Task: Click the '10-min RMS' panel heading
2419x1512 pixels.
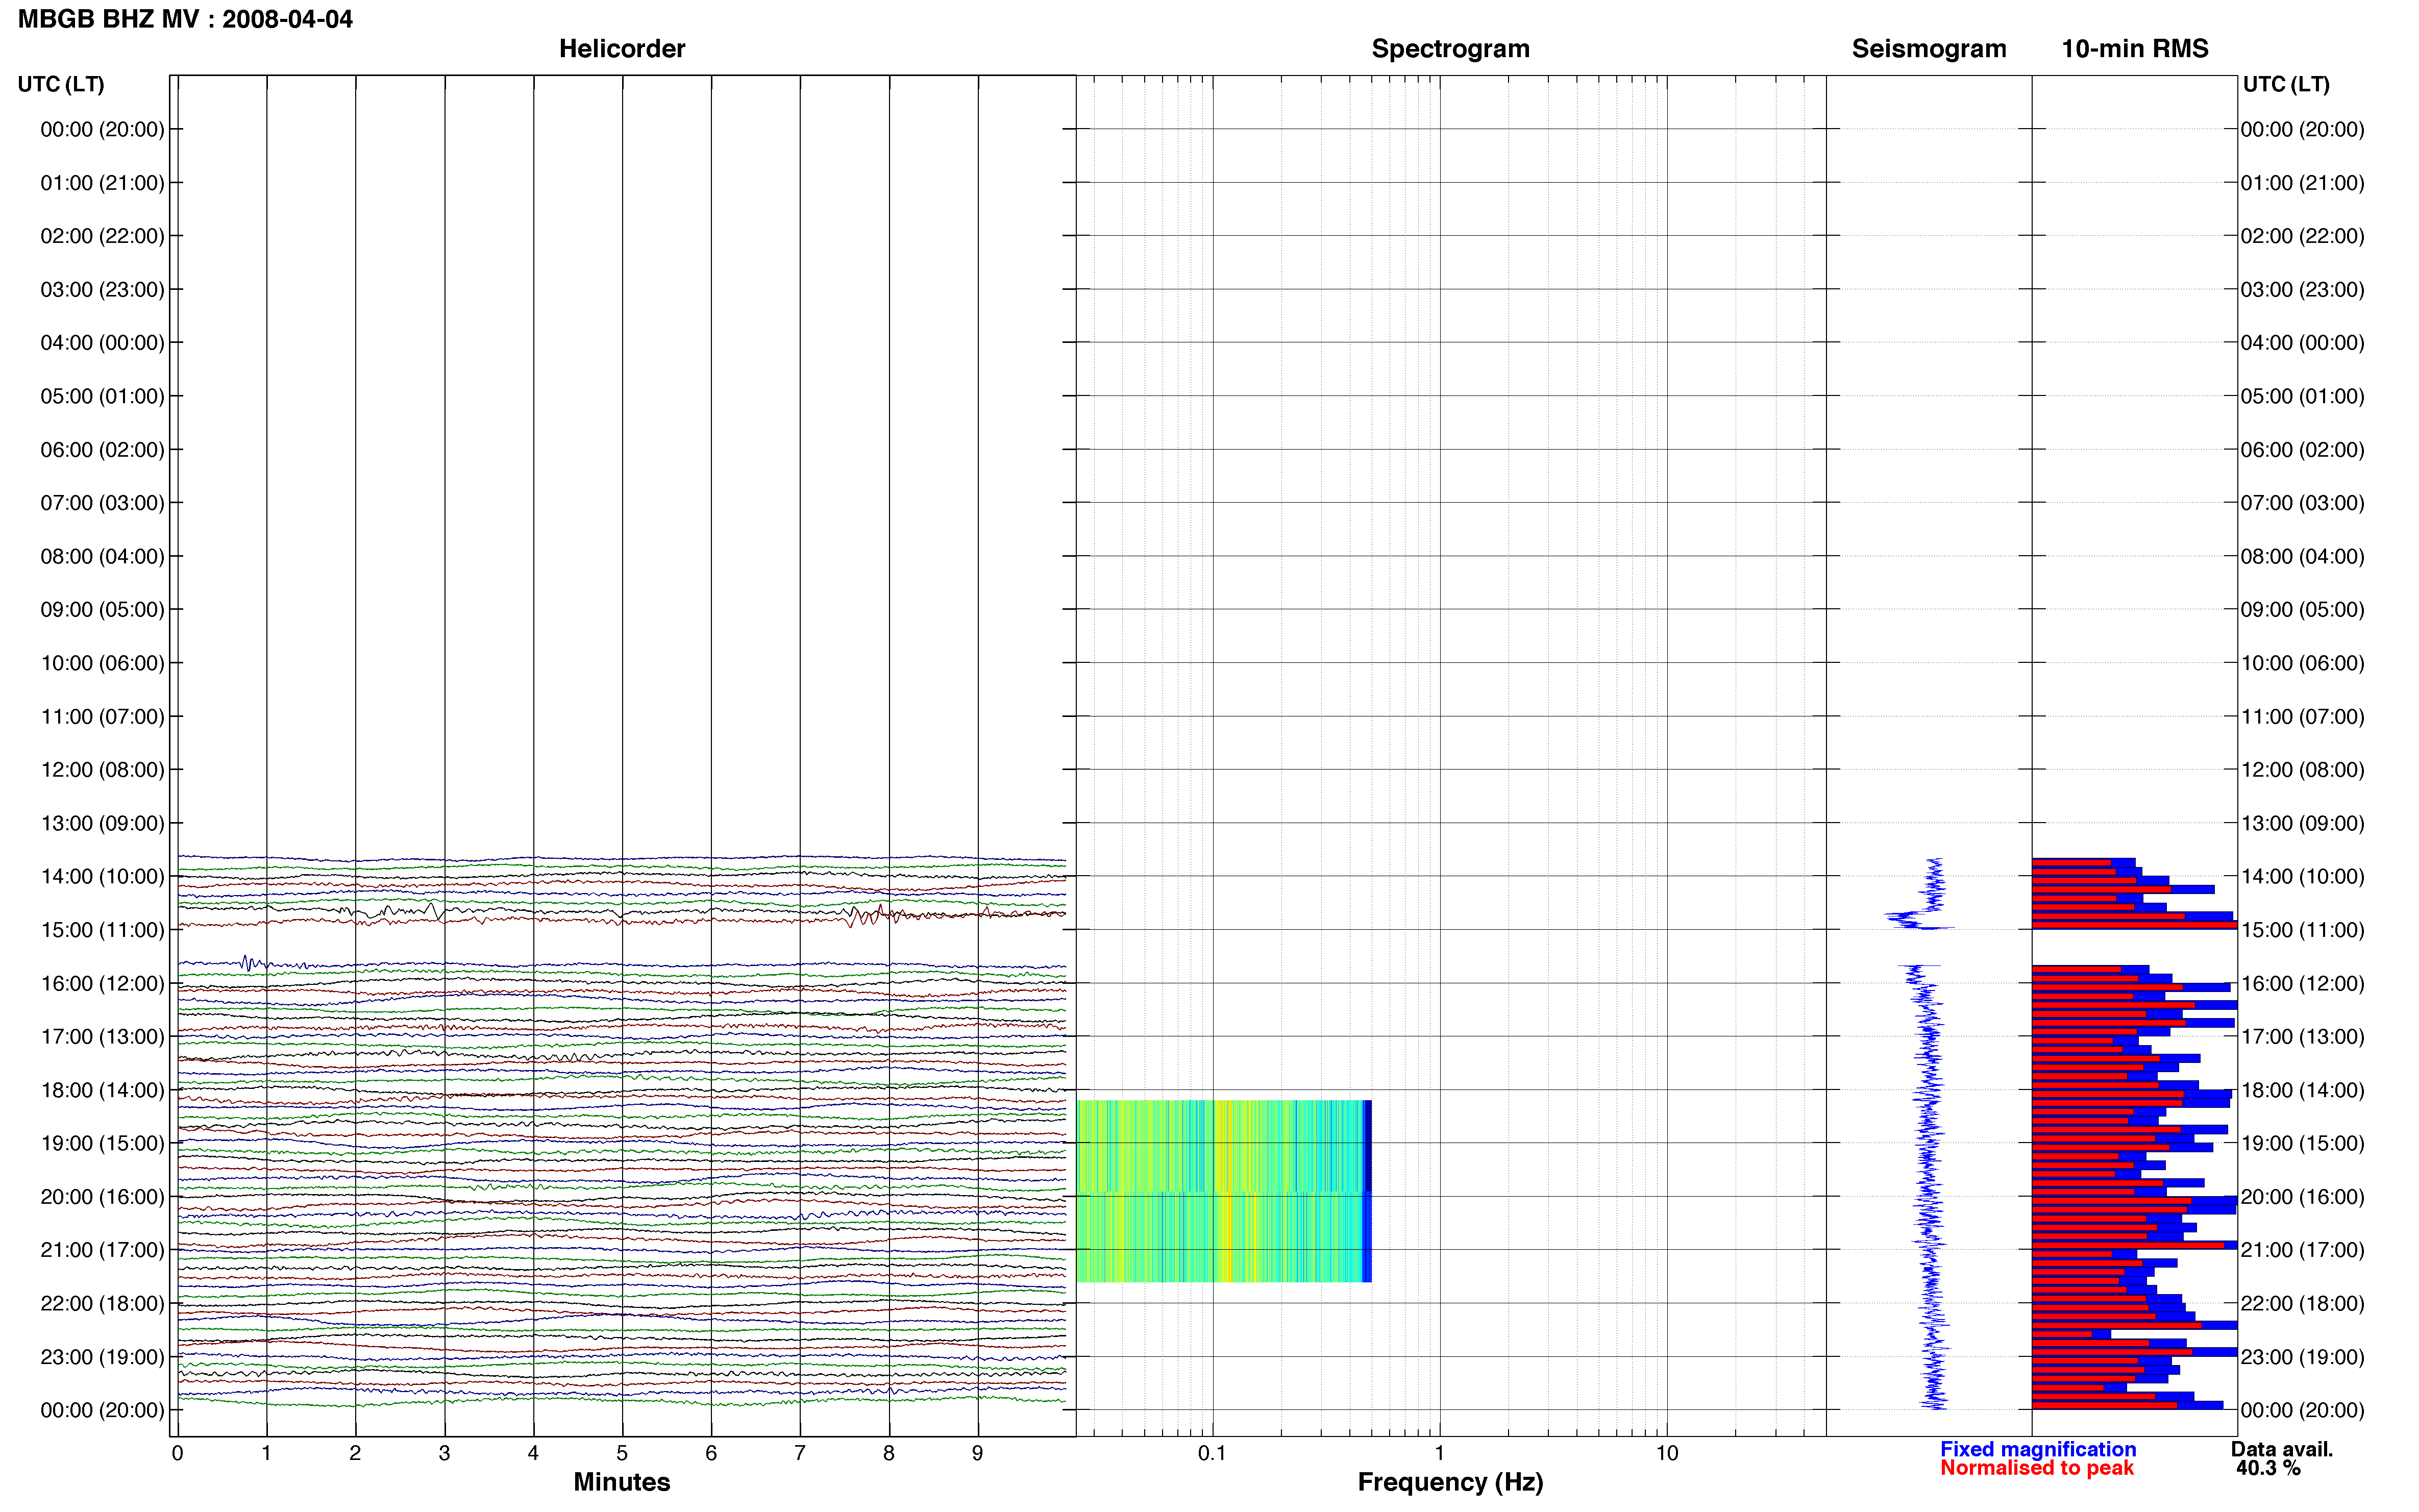Action: click(x=2134, y=48)
